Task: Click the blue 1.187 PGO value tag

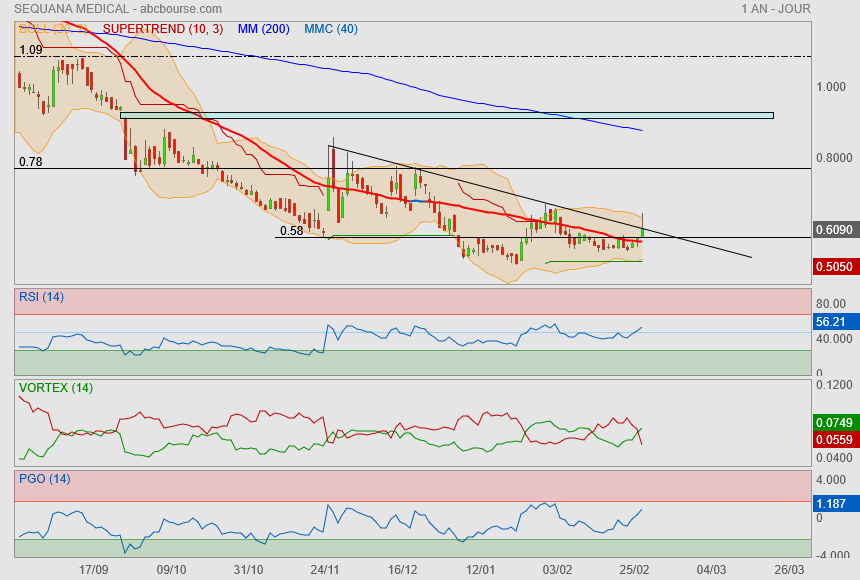Action: click(x=833, y=504)
